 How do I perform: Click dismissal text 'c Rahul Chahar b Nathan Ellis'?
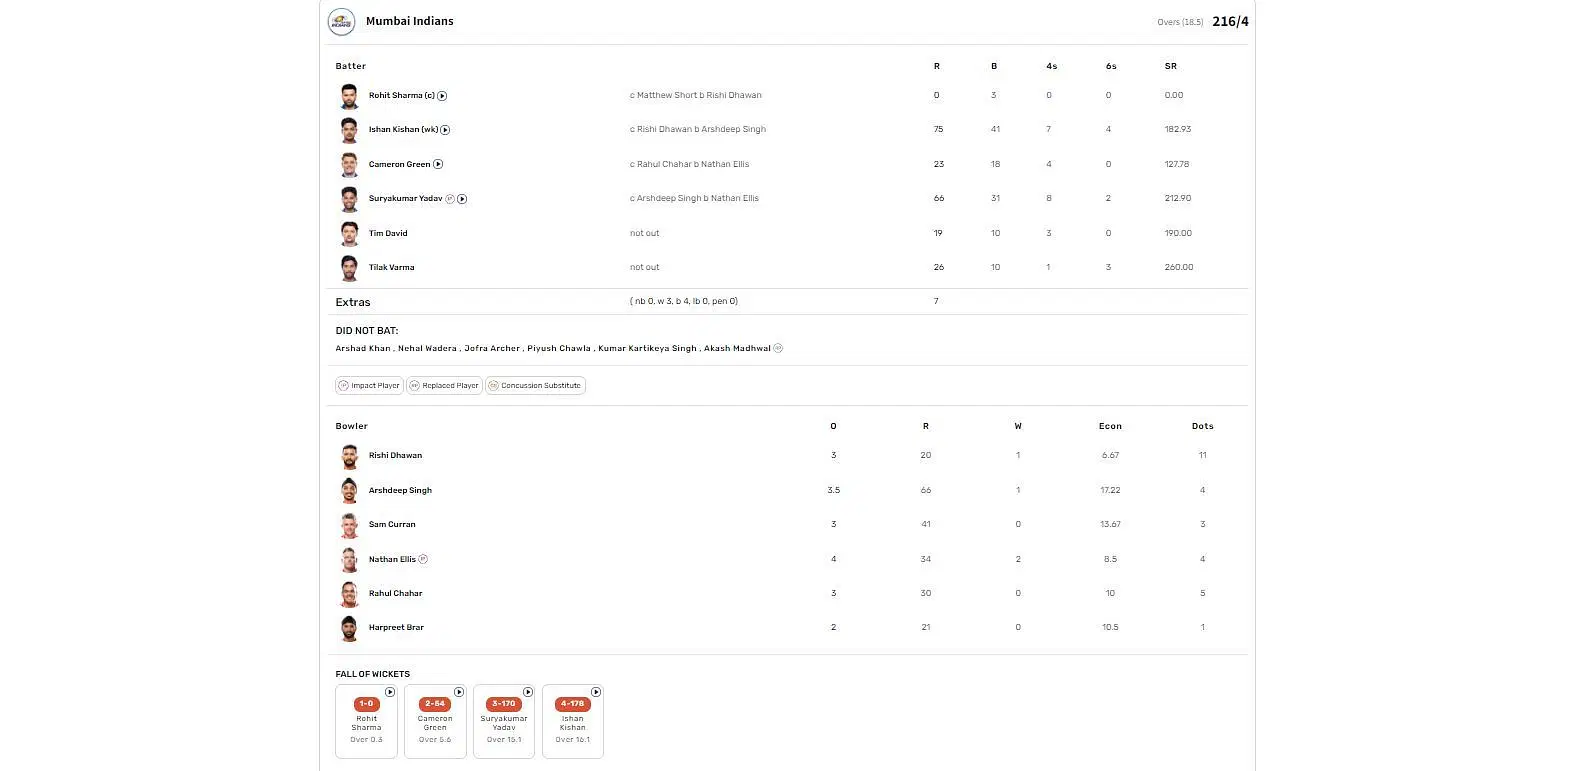coord(689,164)
